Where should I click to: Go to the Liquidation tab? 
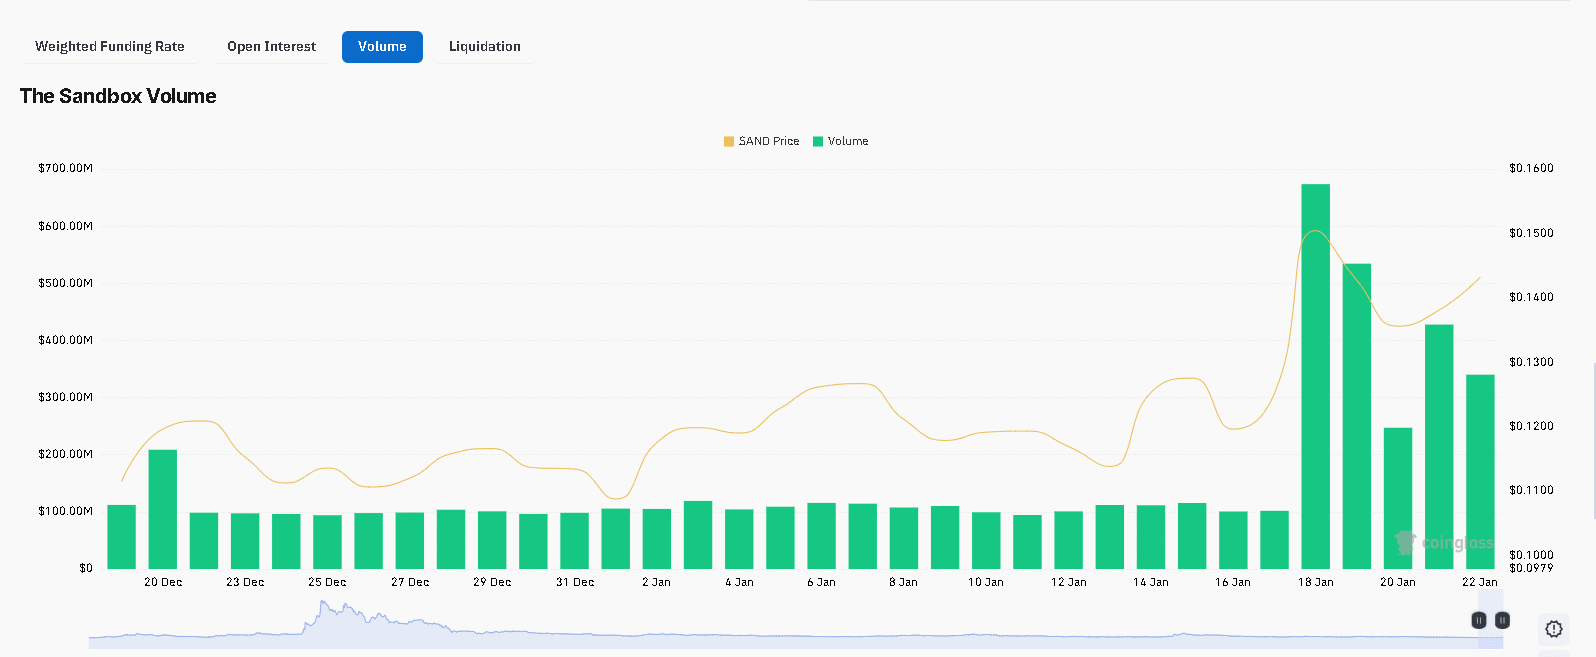[484, 47]
